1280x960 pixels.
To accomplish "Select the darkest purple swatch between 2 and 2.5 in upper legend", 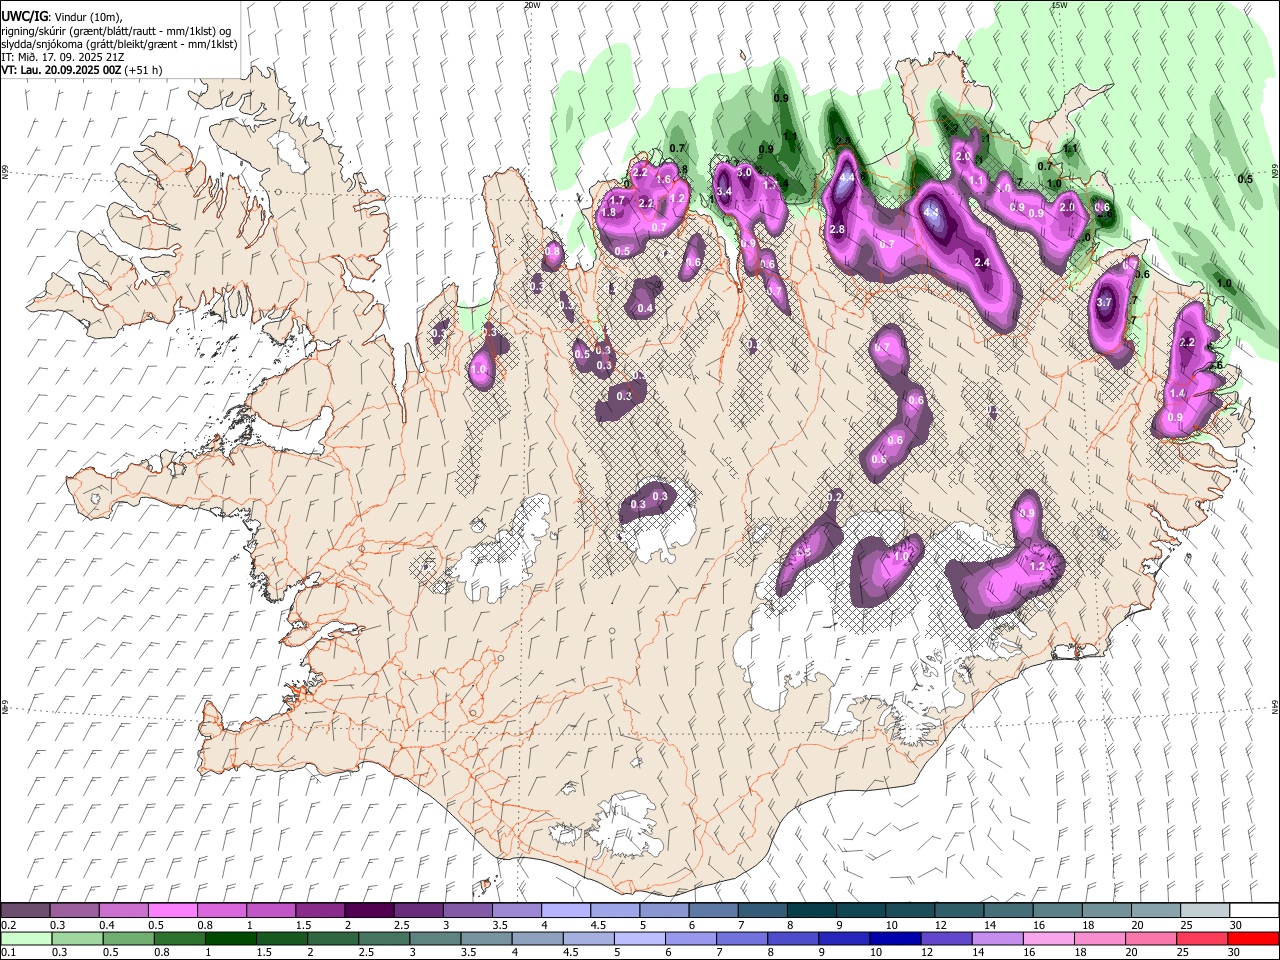I will click(369, 910).
